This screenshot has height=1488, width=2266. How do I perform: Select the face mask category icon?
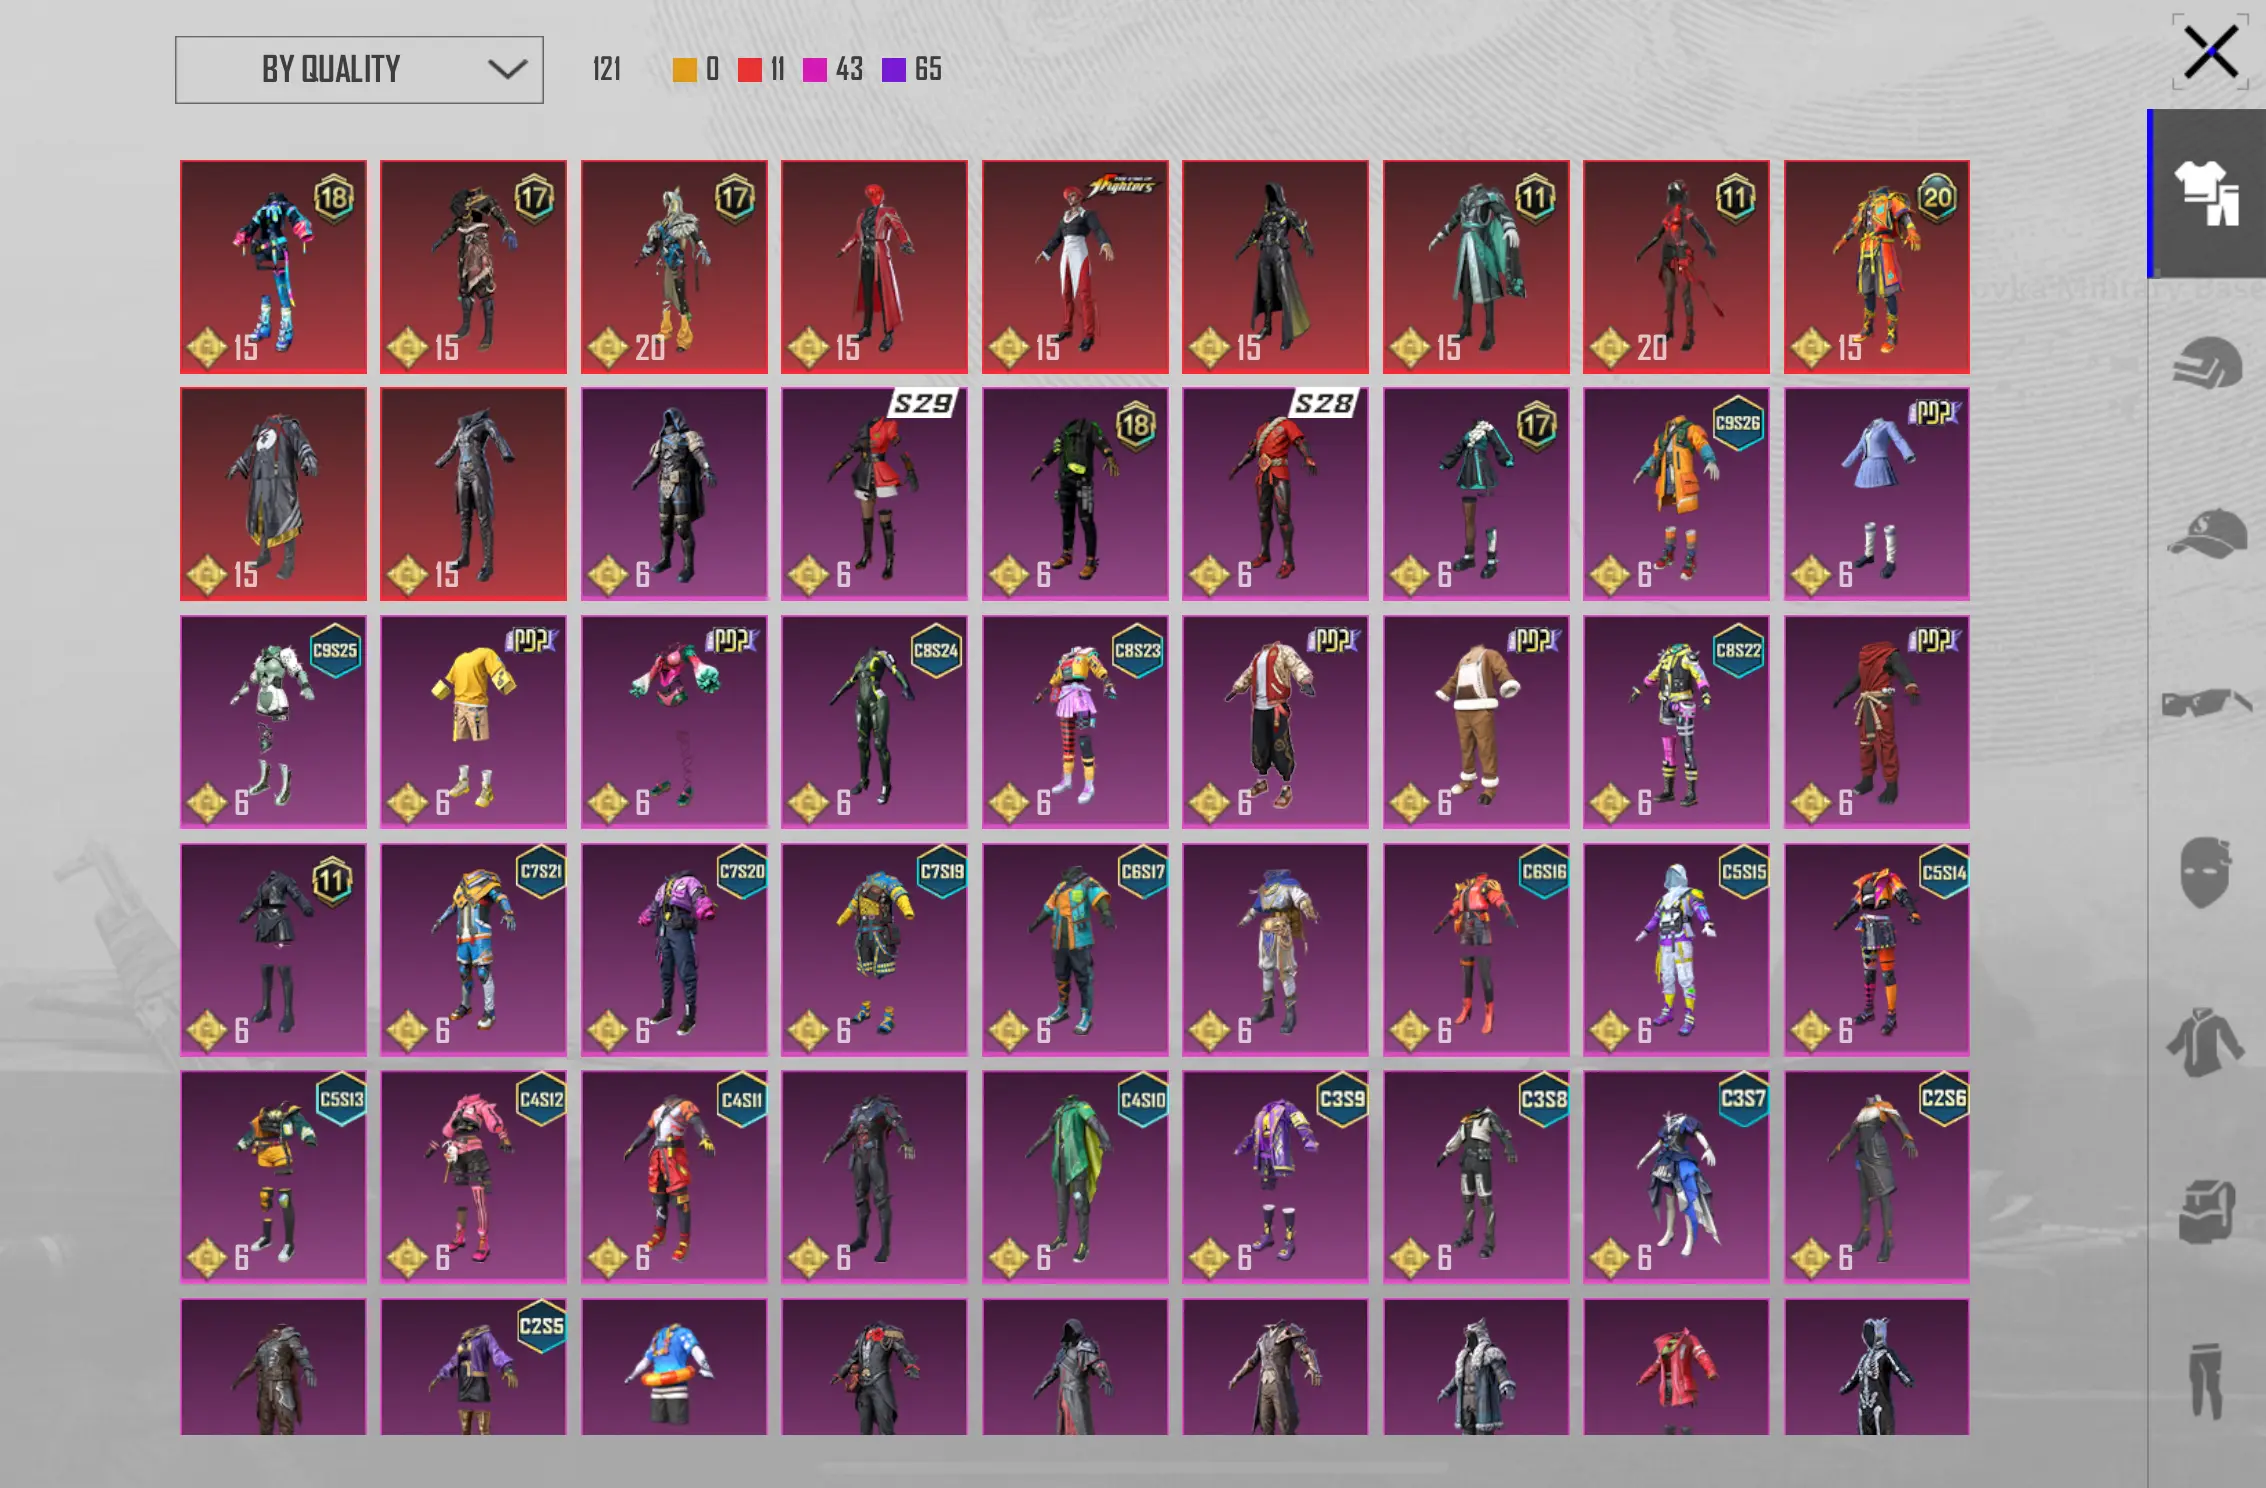tap(2207, 872)
